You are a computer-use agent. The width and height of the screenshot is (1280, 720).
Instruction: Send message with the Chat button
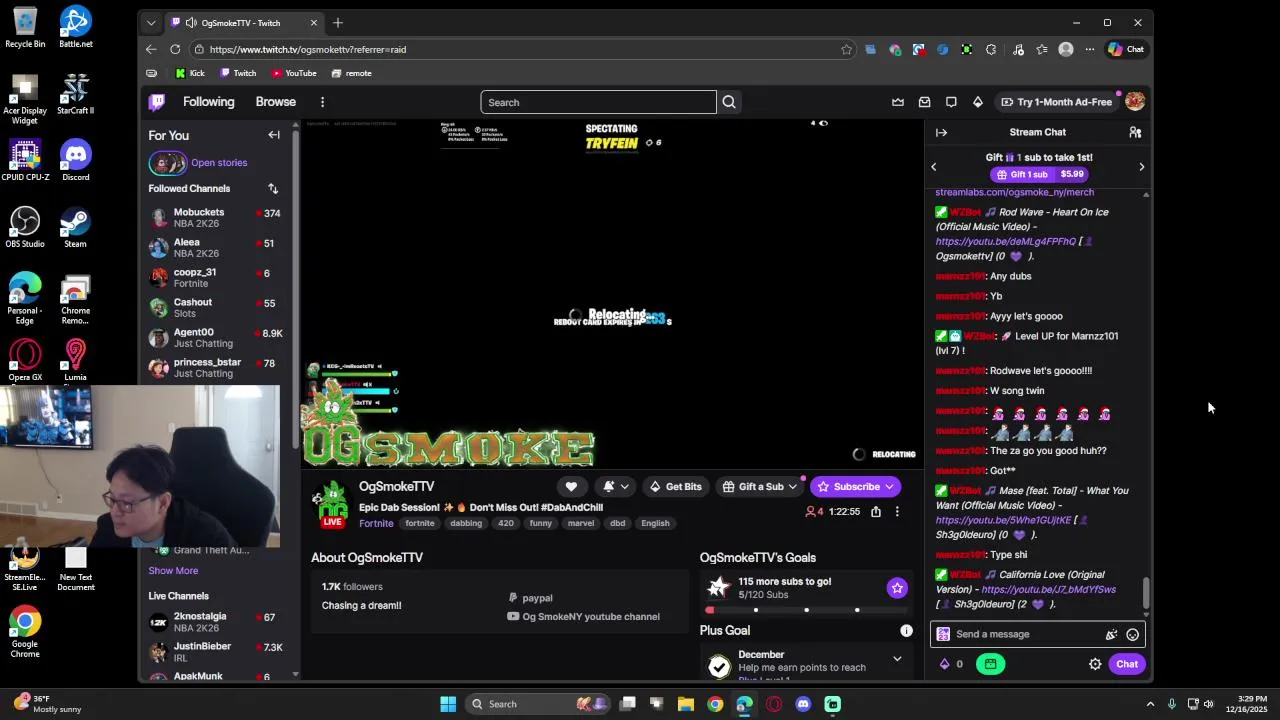click(x=1127, y=664)
